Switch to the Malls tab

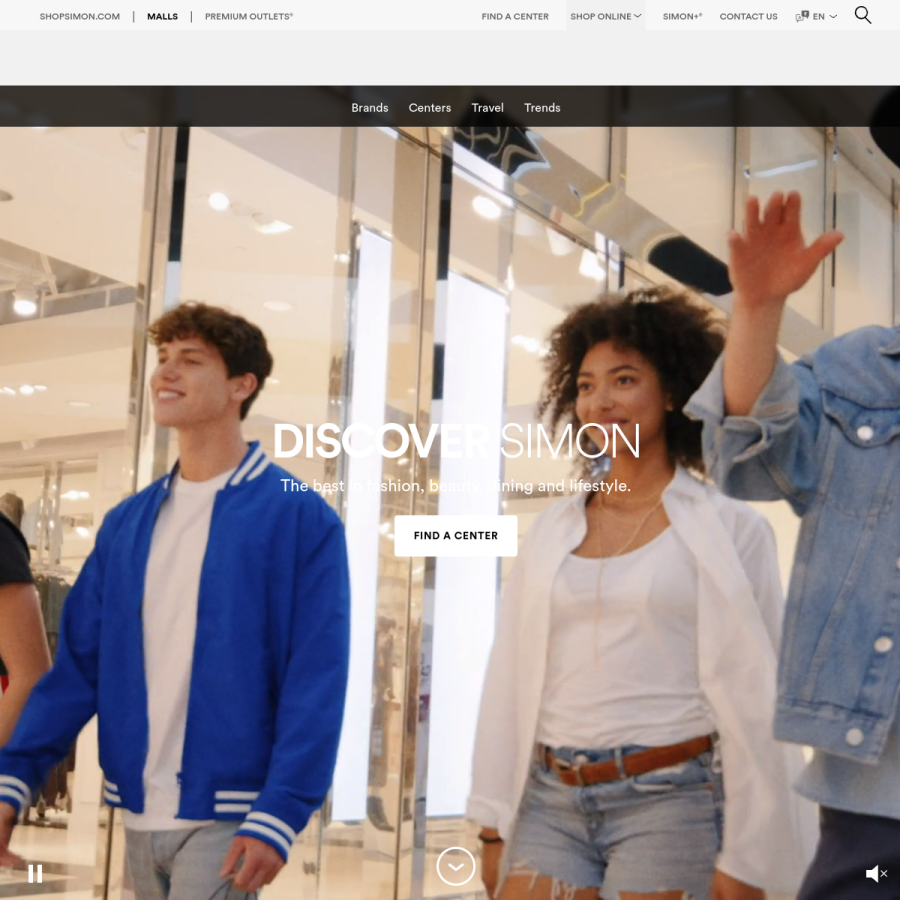click(162, 17)
